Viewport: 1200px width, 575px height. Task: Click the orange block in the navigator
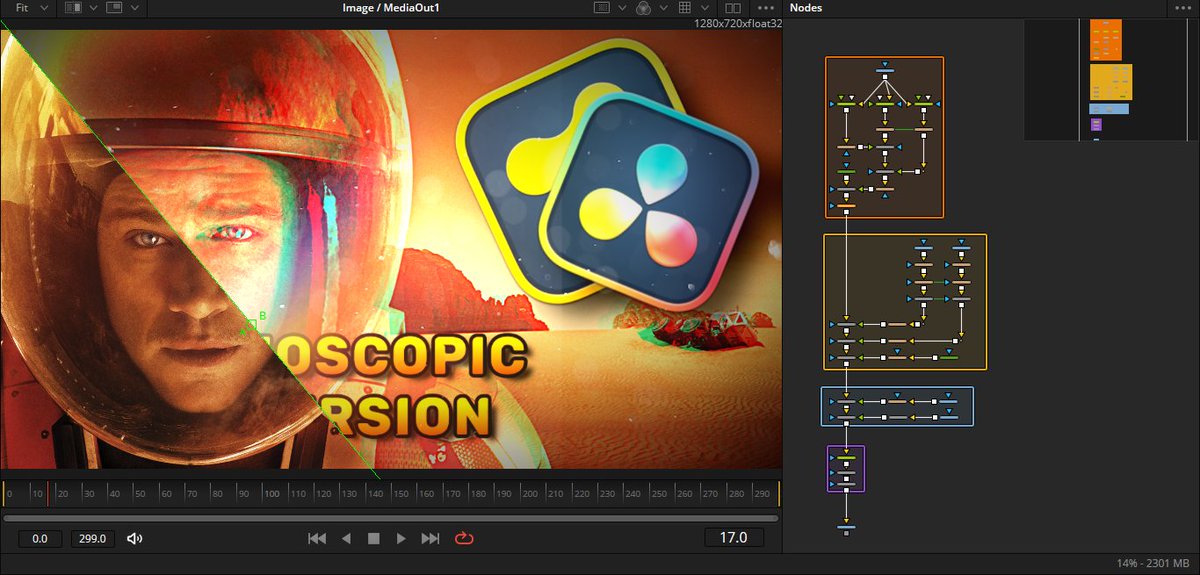[1105, 40]
